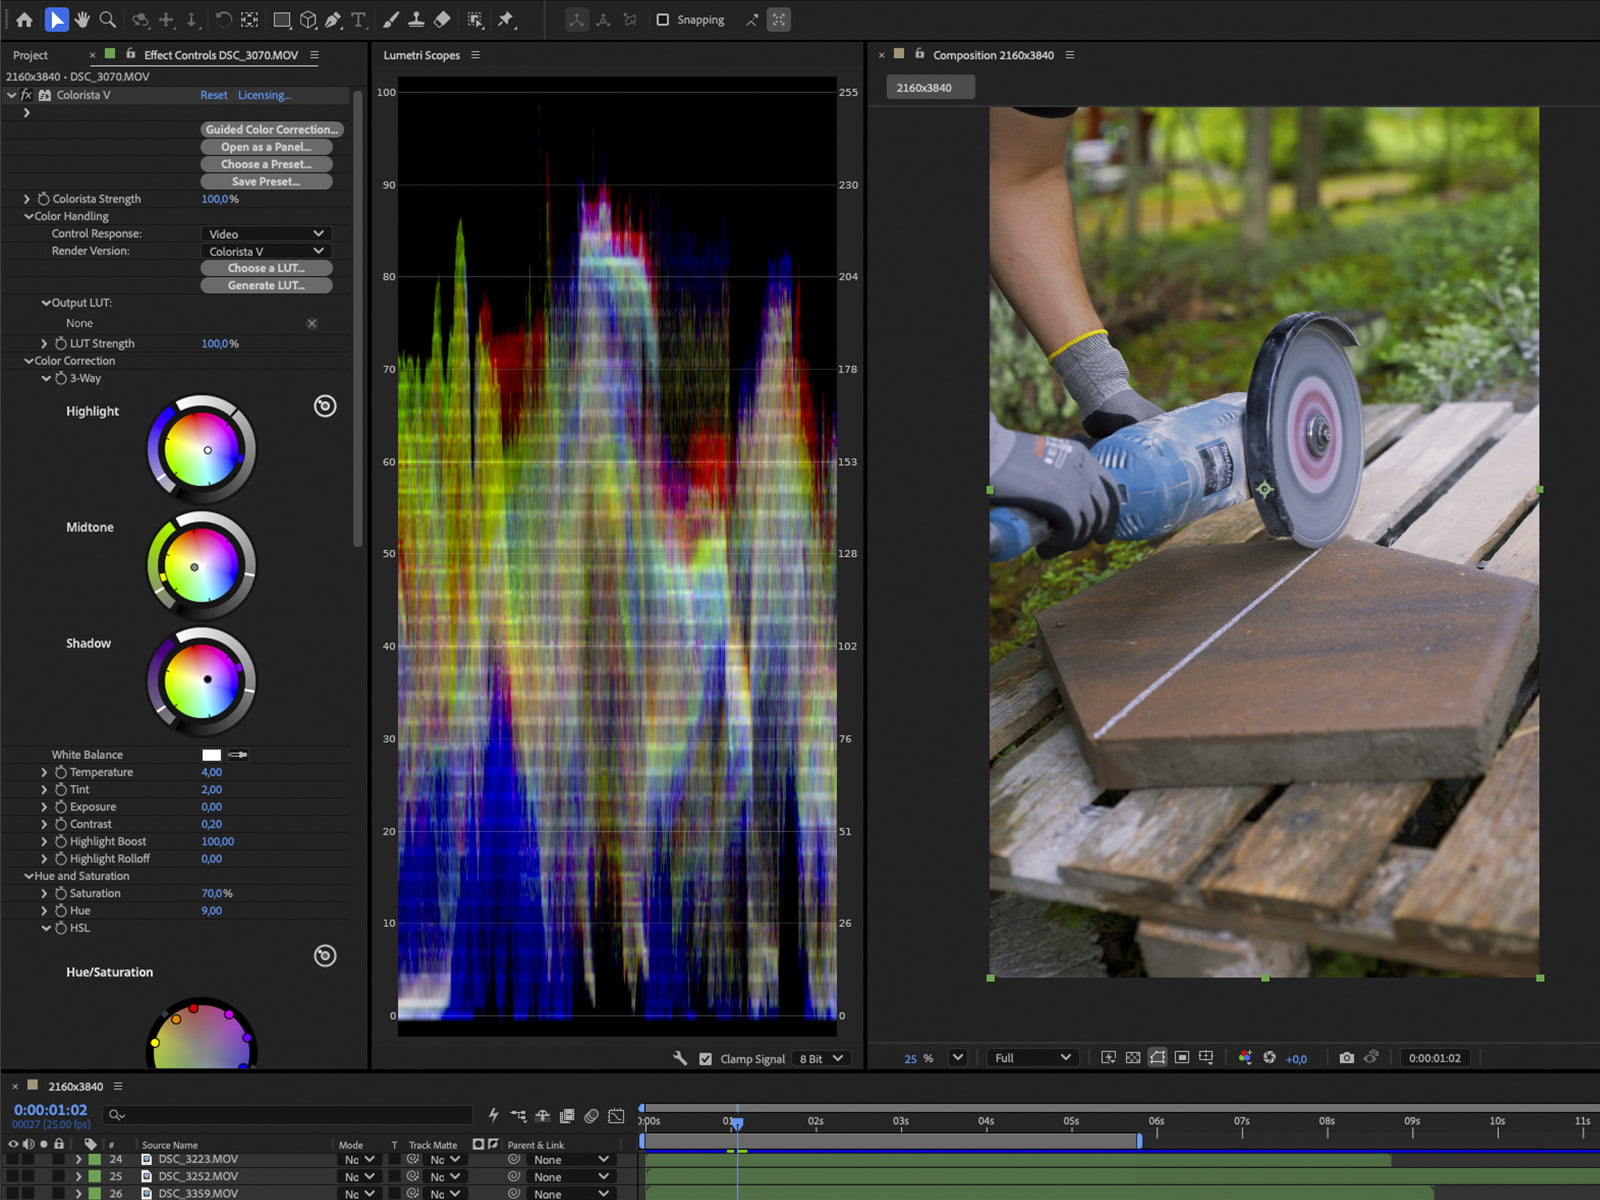
Task: Uncheck the Clamp Signal checkbox
Action: pyautogui.click(x=706, y=1059)
